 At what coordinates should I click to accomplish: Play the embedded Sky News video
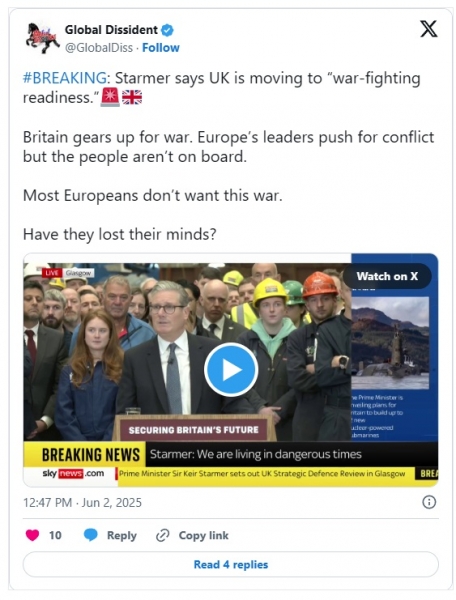pyautogui.click(x=231, y=370)
